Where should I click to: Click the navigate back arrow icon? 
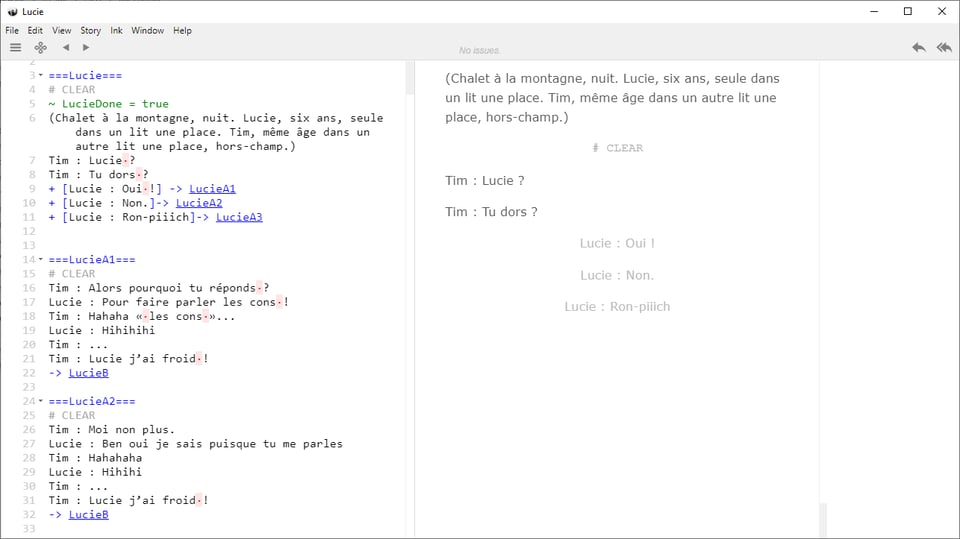pos(66,47)
